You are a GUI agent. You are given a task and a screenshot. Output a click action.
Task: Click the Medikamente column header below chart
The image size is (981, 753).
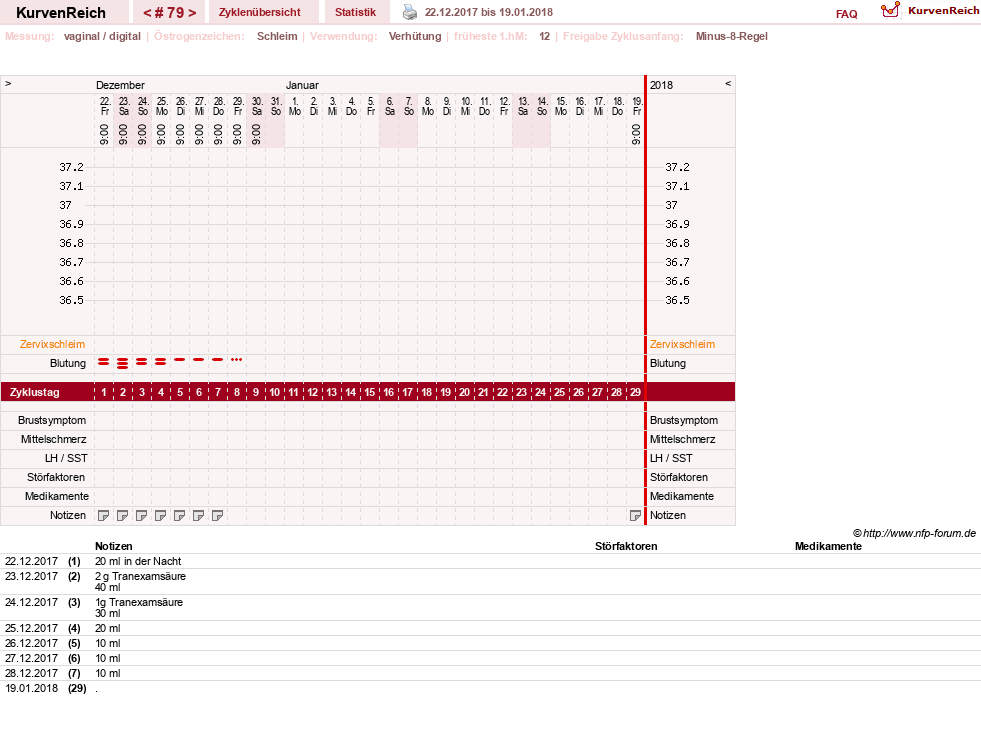coord(828,547)
